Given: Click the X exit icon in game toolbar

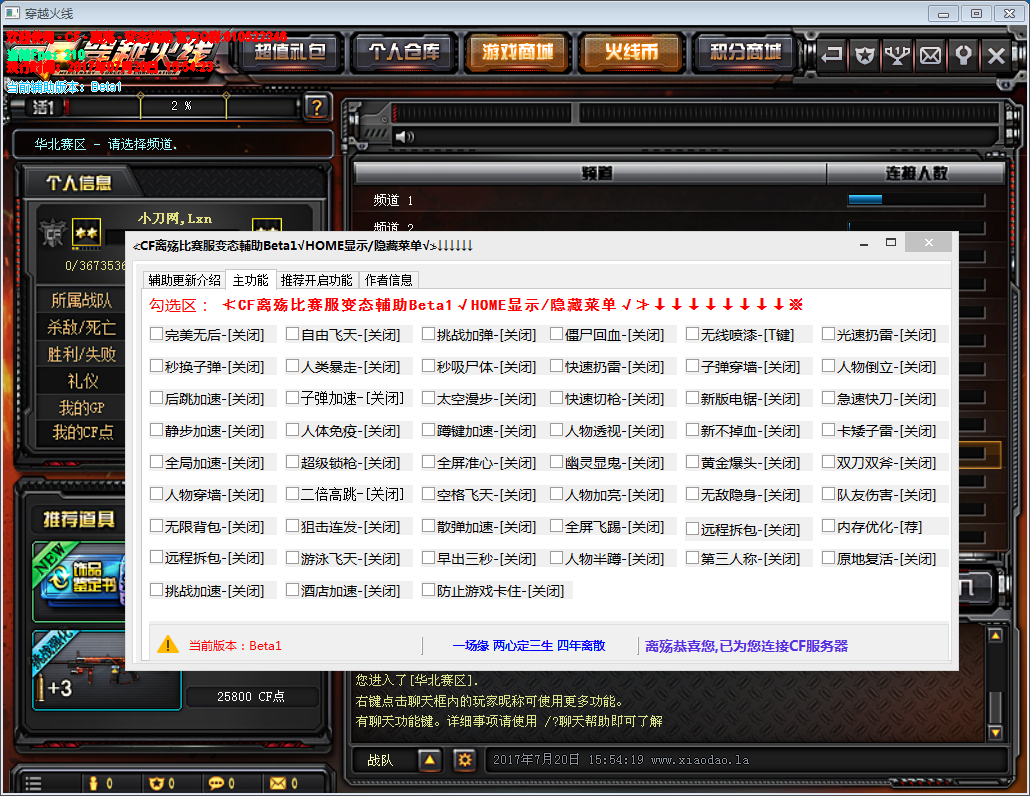Looking at the screenshot, I should pos(996,55).
